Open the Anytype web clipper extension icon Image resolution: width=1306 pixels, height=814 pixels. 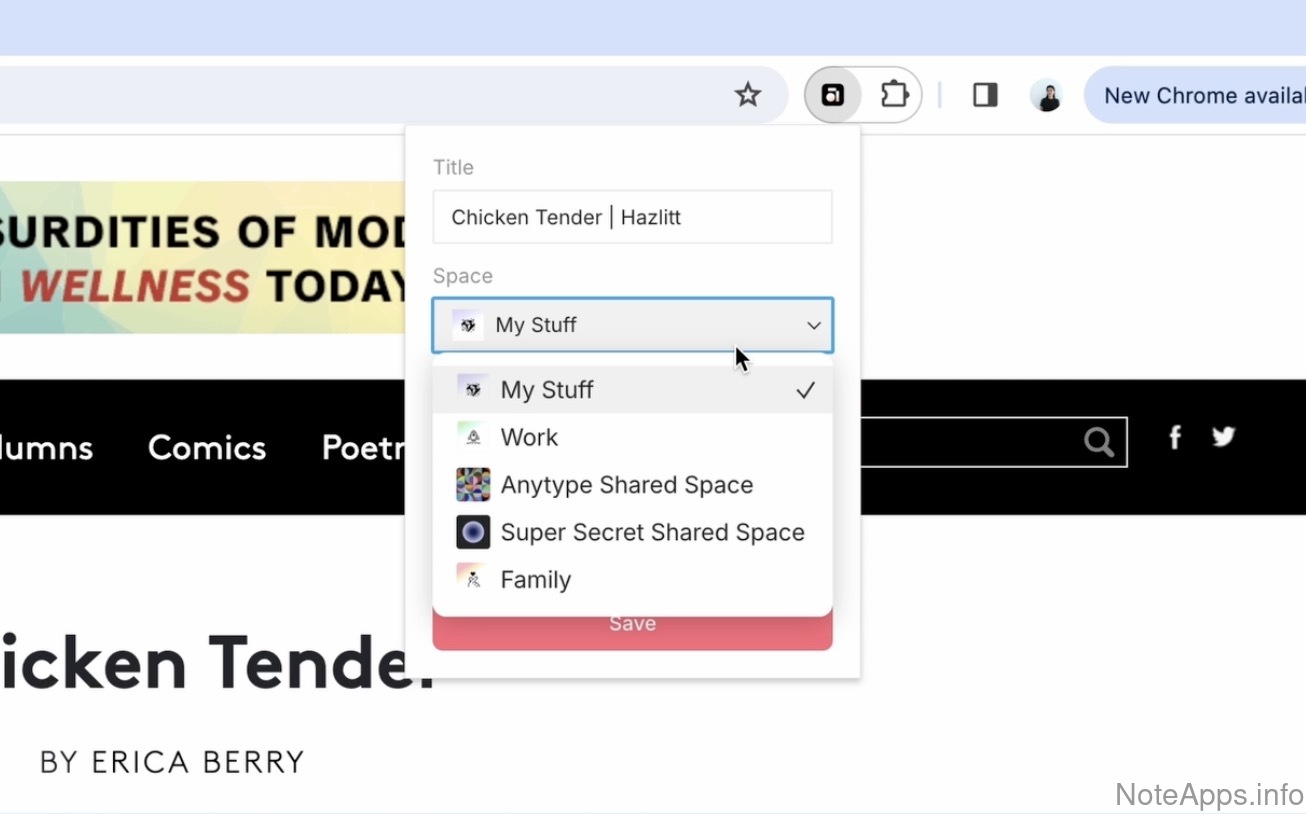point(832,95)
